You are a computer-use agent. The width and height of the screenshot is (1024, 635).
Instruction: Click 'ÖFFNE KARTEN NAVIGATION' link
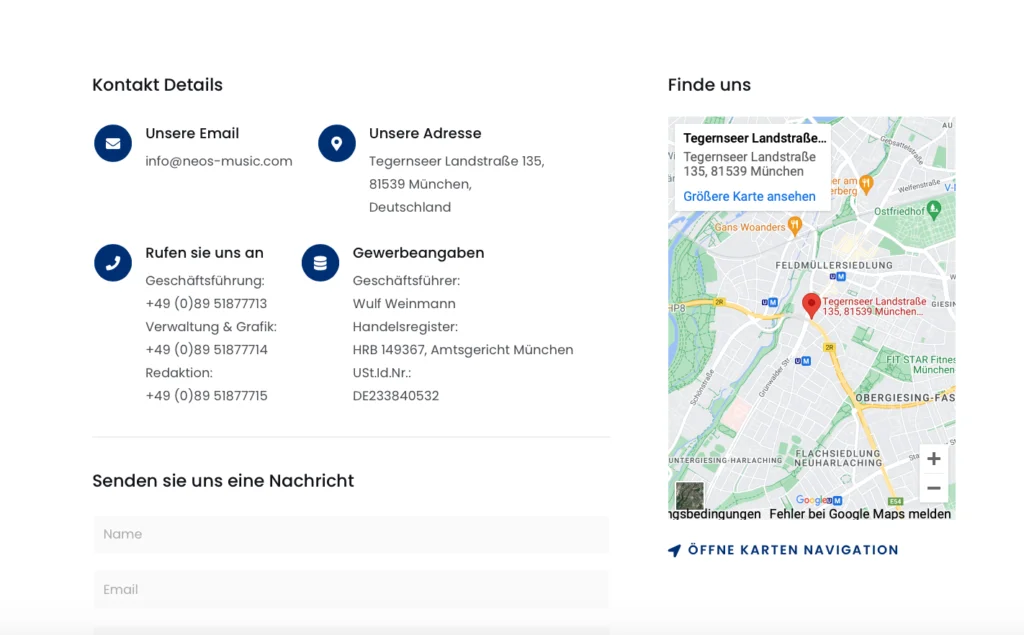793,550
